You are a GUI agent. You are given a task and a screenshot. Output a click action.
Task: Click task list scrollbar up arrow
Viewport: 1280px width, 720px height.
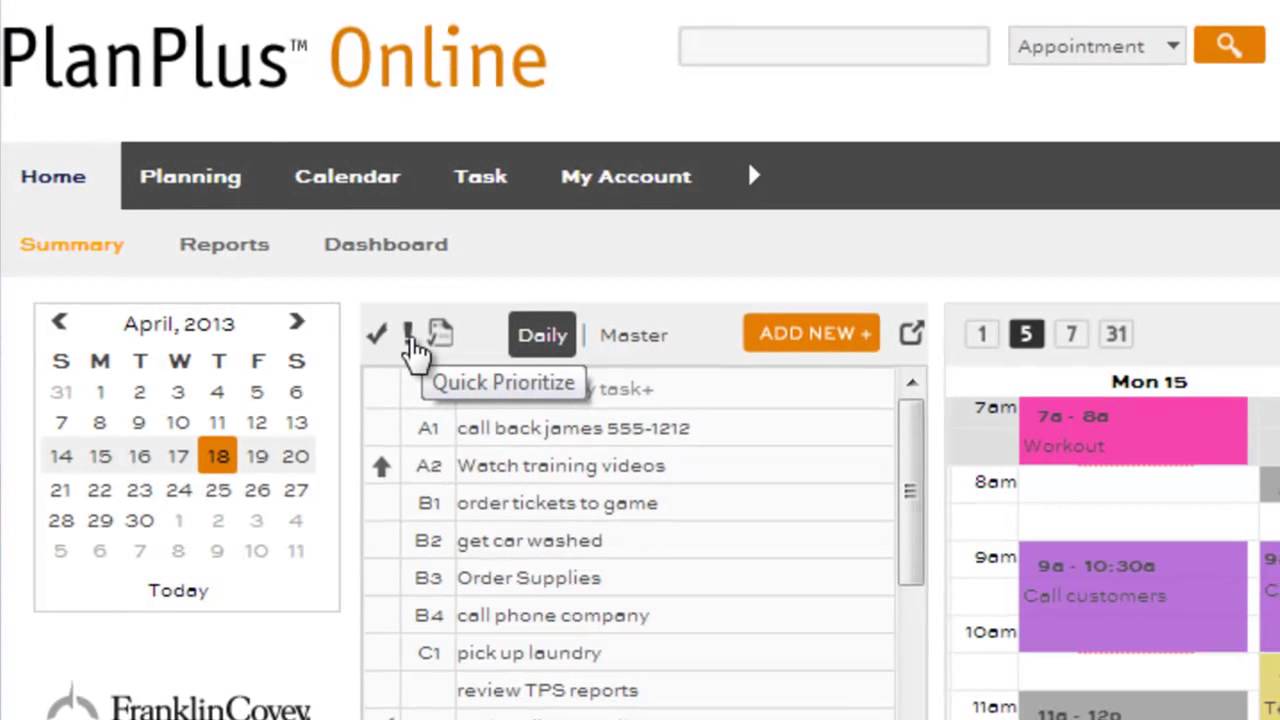(911, 382)
